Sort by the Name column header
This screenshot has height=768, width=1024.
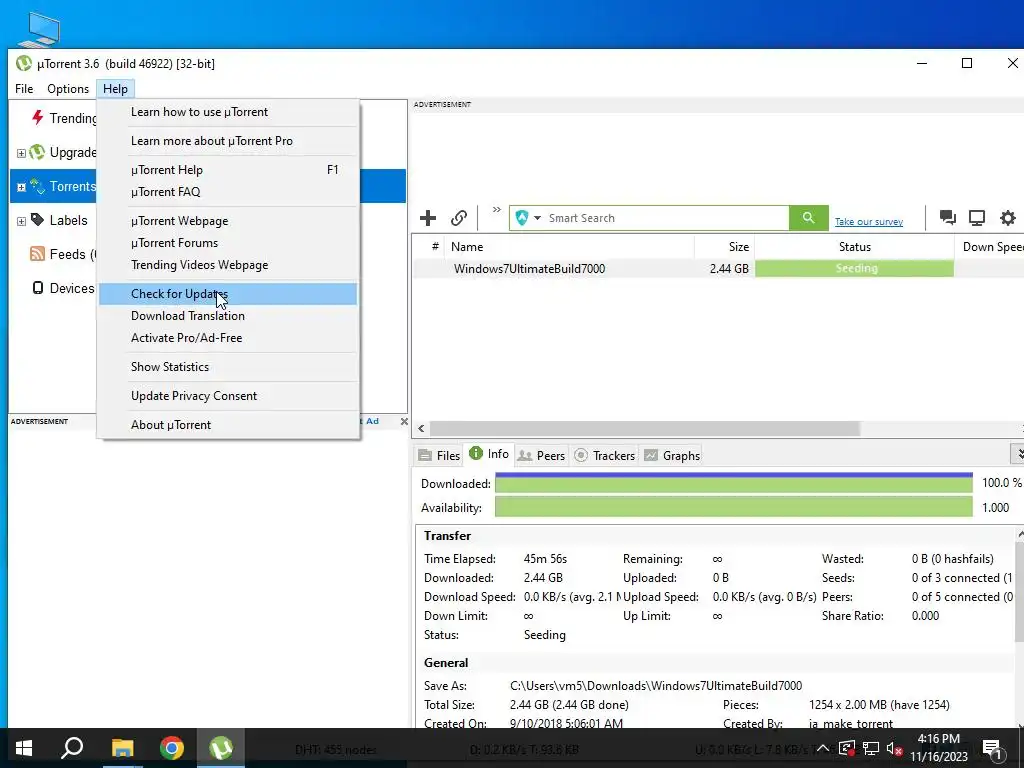click(569, 247)
